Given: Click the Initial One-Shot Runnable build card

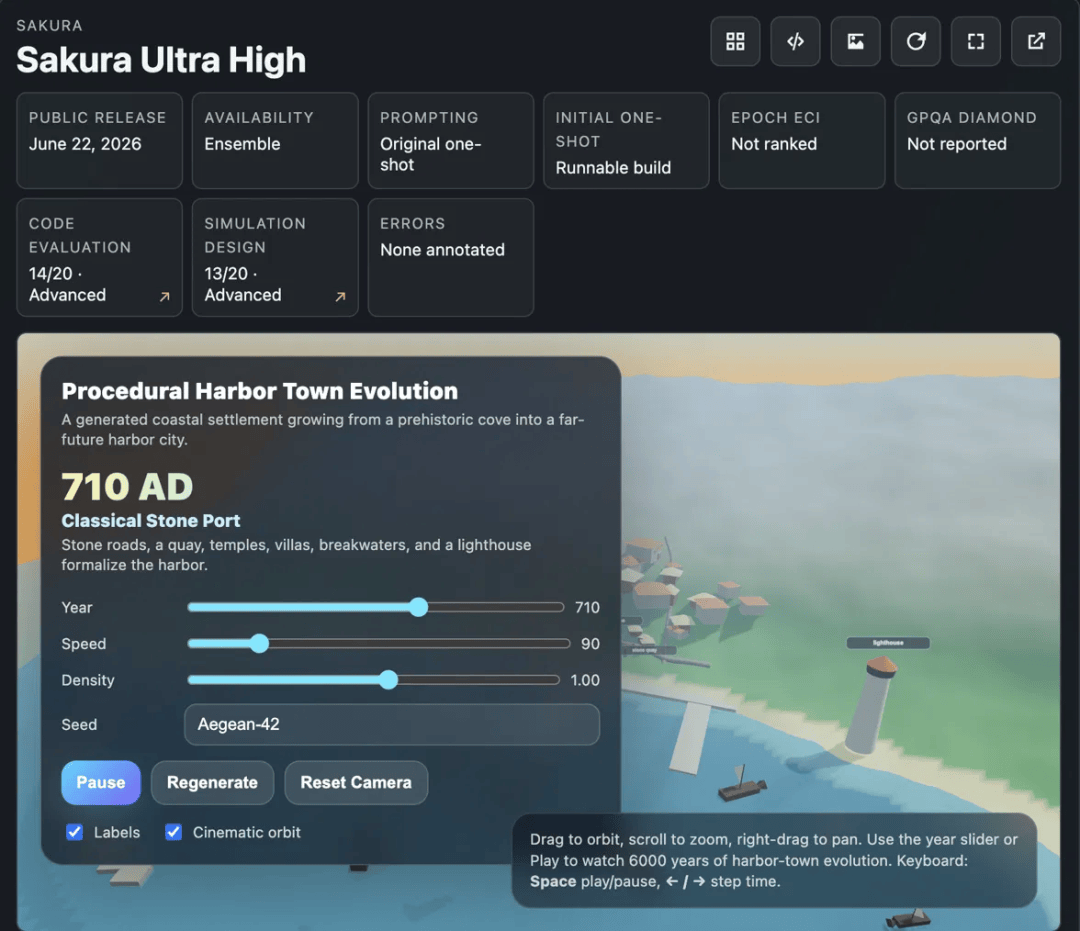Looking at the screenshot, I should click(626, 140).
